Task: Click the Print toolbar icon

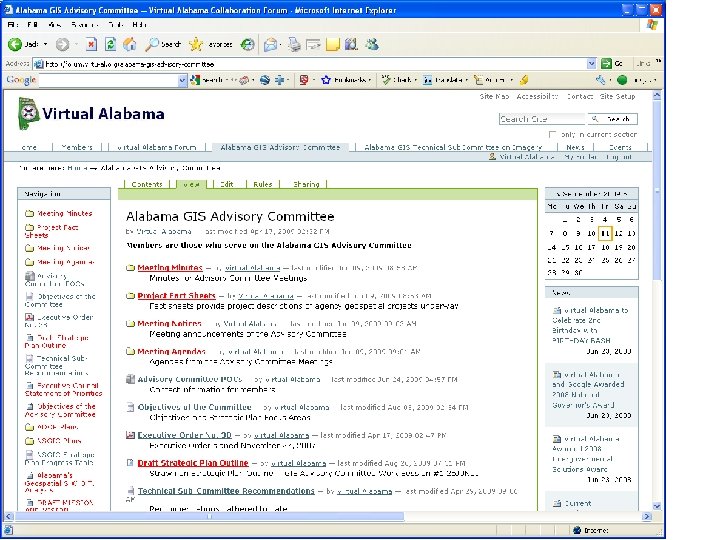Action: click(x=294, y=44)
